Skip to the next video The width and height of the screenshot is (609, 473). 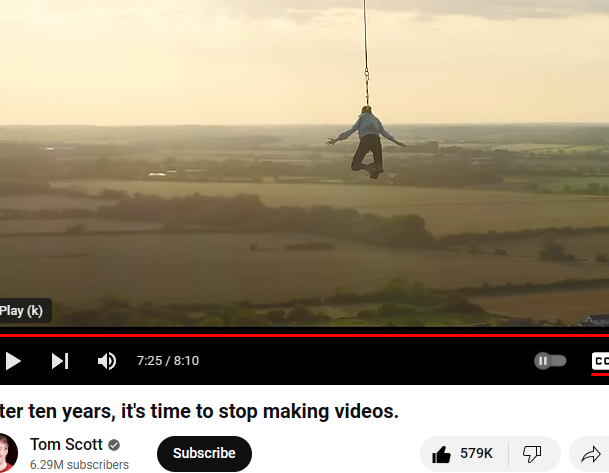point(60,361)
